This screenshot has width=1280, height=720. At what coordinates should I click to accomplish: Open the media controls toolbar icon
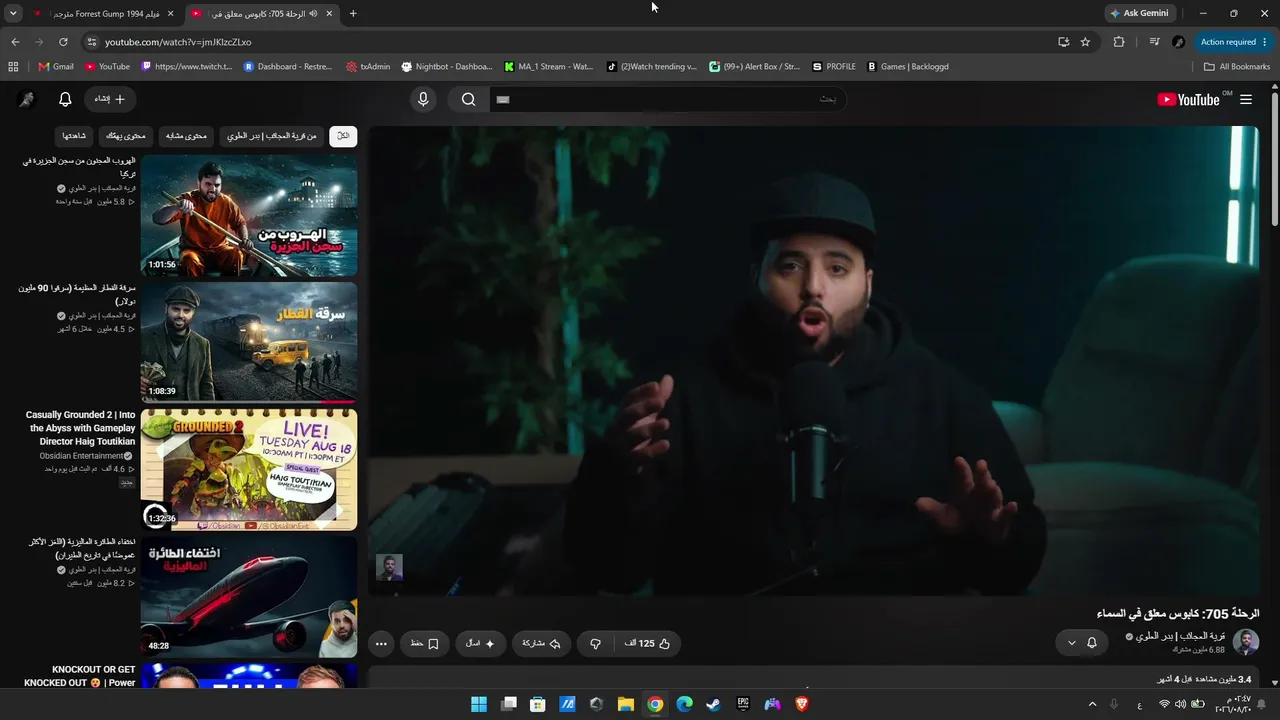coord(1154,42)
